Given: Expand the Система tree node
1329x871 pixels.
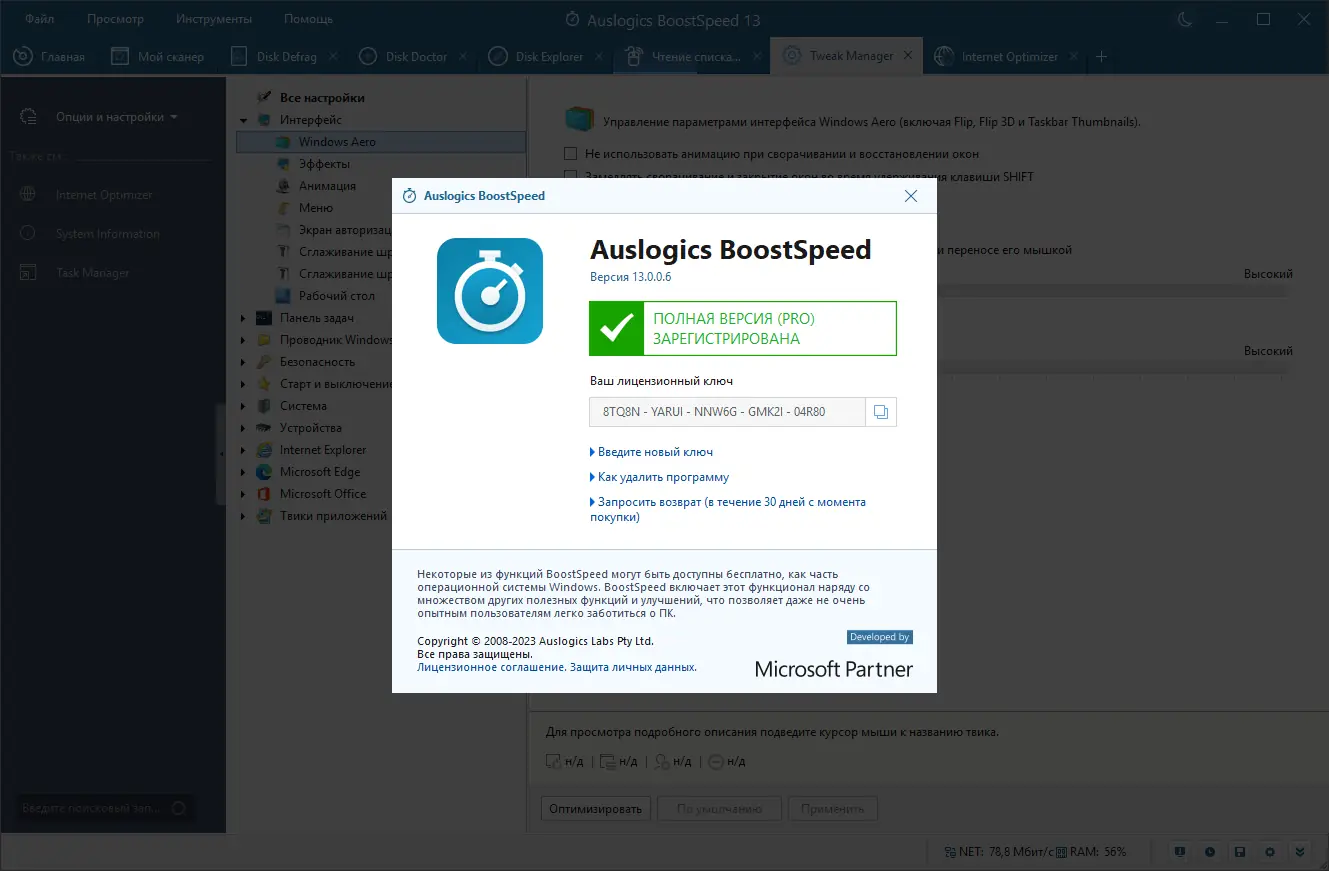Looking at the screenshot, I should click(x=243, y=406).
